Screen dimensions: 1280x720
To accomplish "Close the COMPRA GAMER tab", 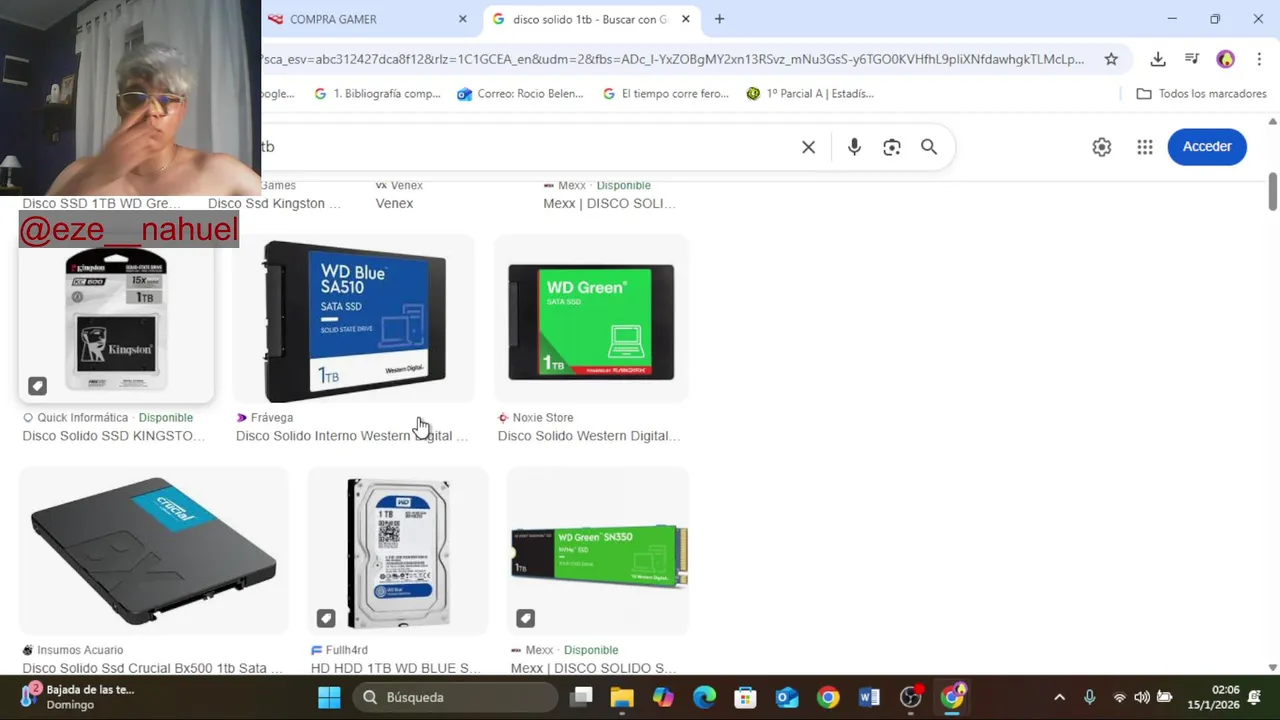I will (x=462, y=19).
